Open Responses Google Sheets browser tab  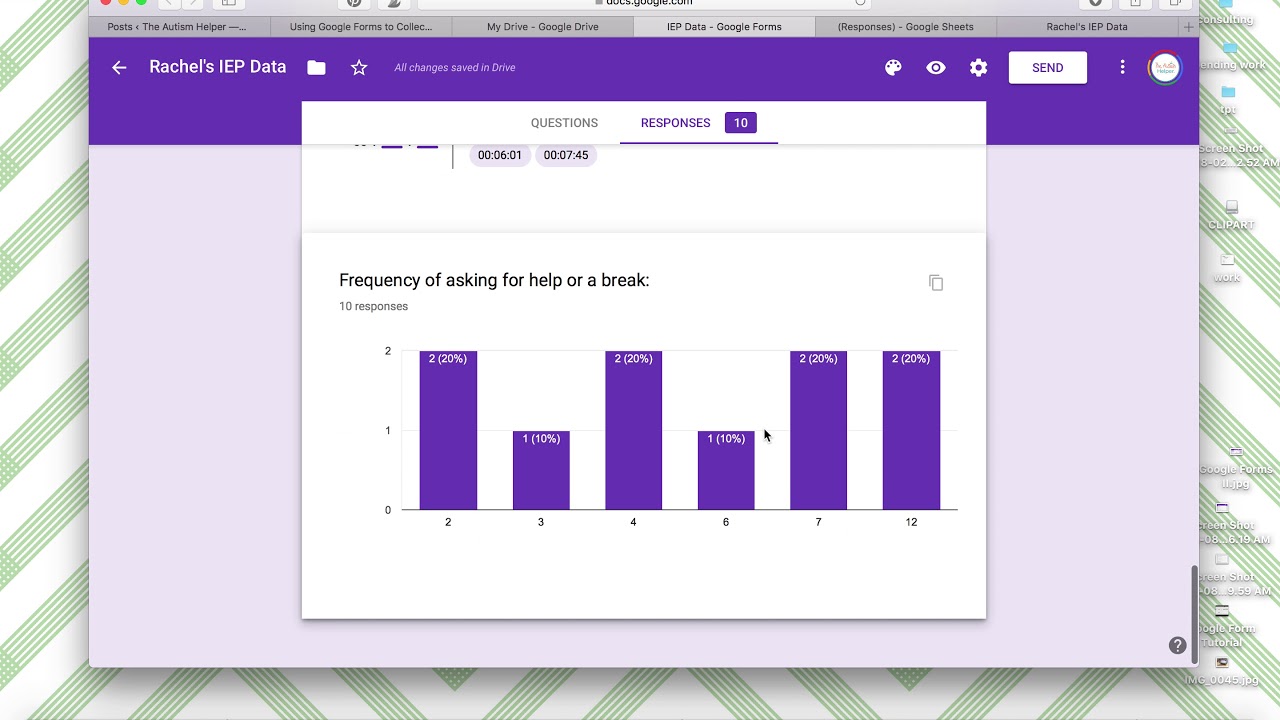pyautogui.click(x=906, y=27)
